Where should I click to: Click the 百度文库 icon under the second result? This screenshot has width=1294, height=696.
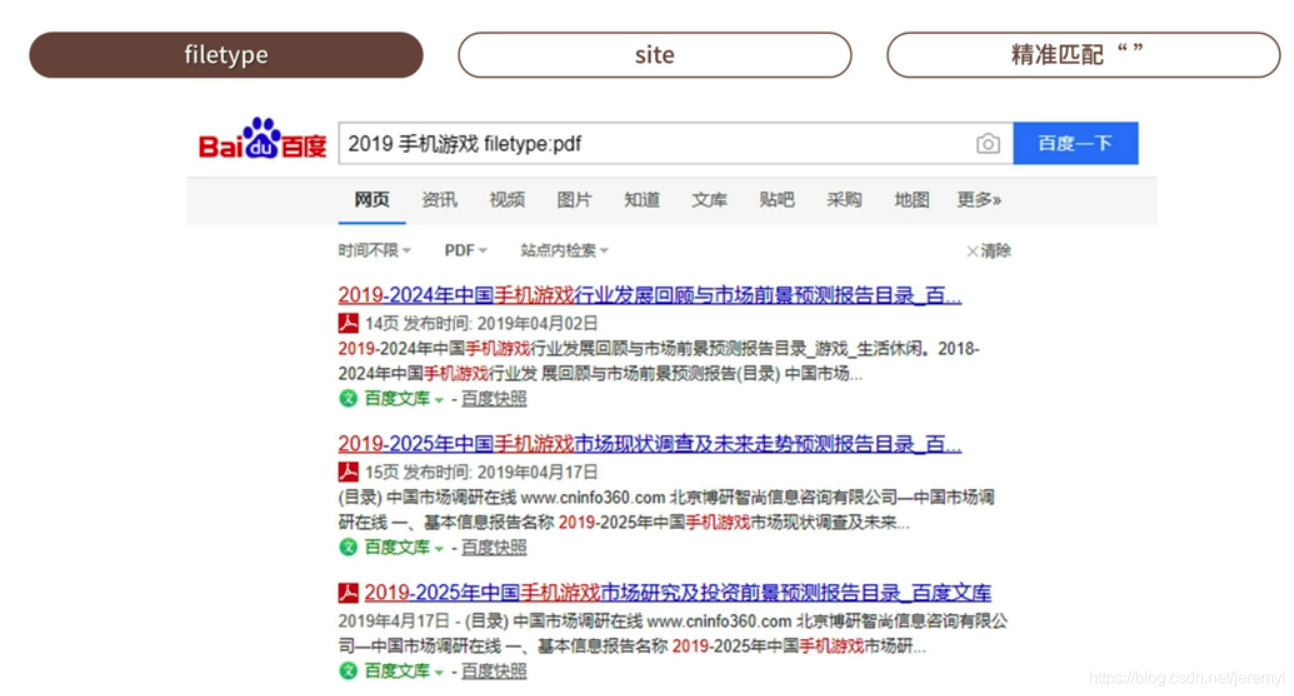[347, 548]
